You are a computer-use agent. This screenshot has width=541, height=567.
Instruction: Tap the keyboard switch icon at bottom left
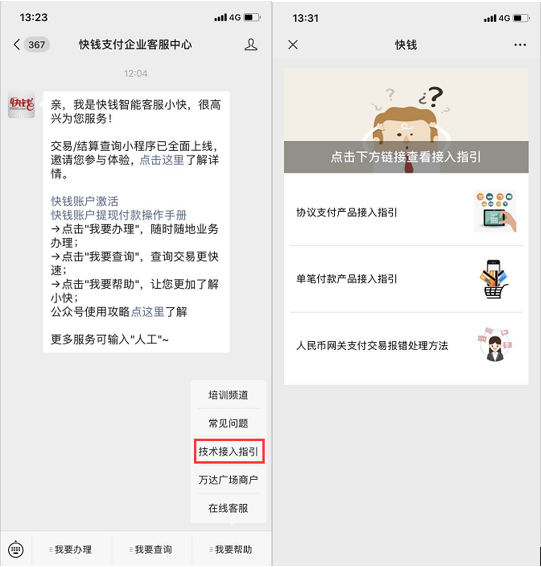[16, 549]
